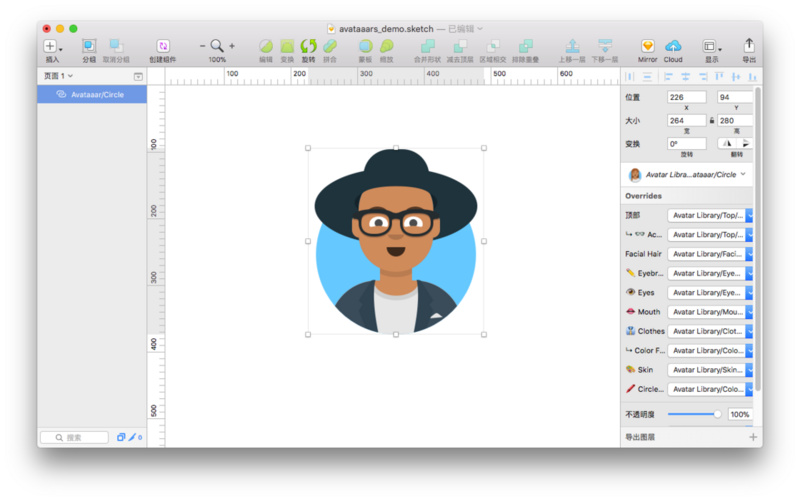Click the 创建组件 create symbol icon
Screen dimensions: 800x501
point(163,46)
